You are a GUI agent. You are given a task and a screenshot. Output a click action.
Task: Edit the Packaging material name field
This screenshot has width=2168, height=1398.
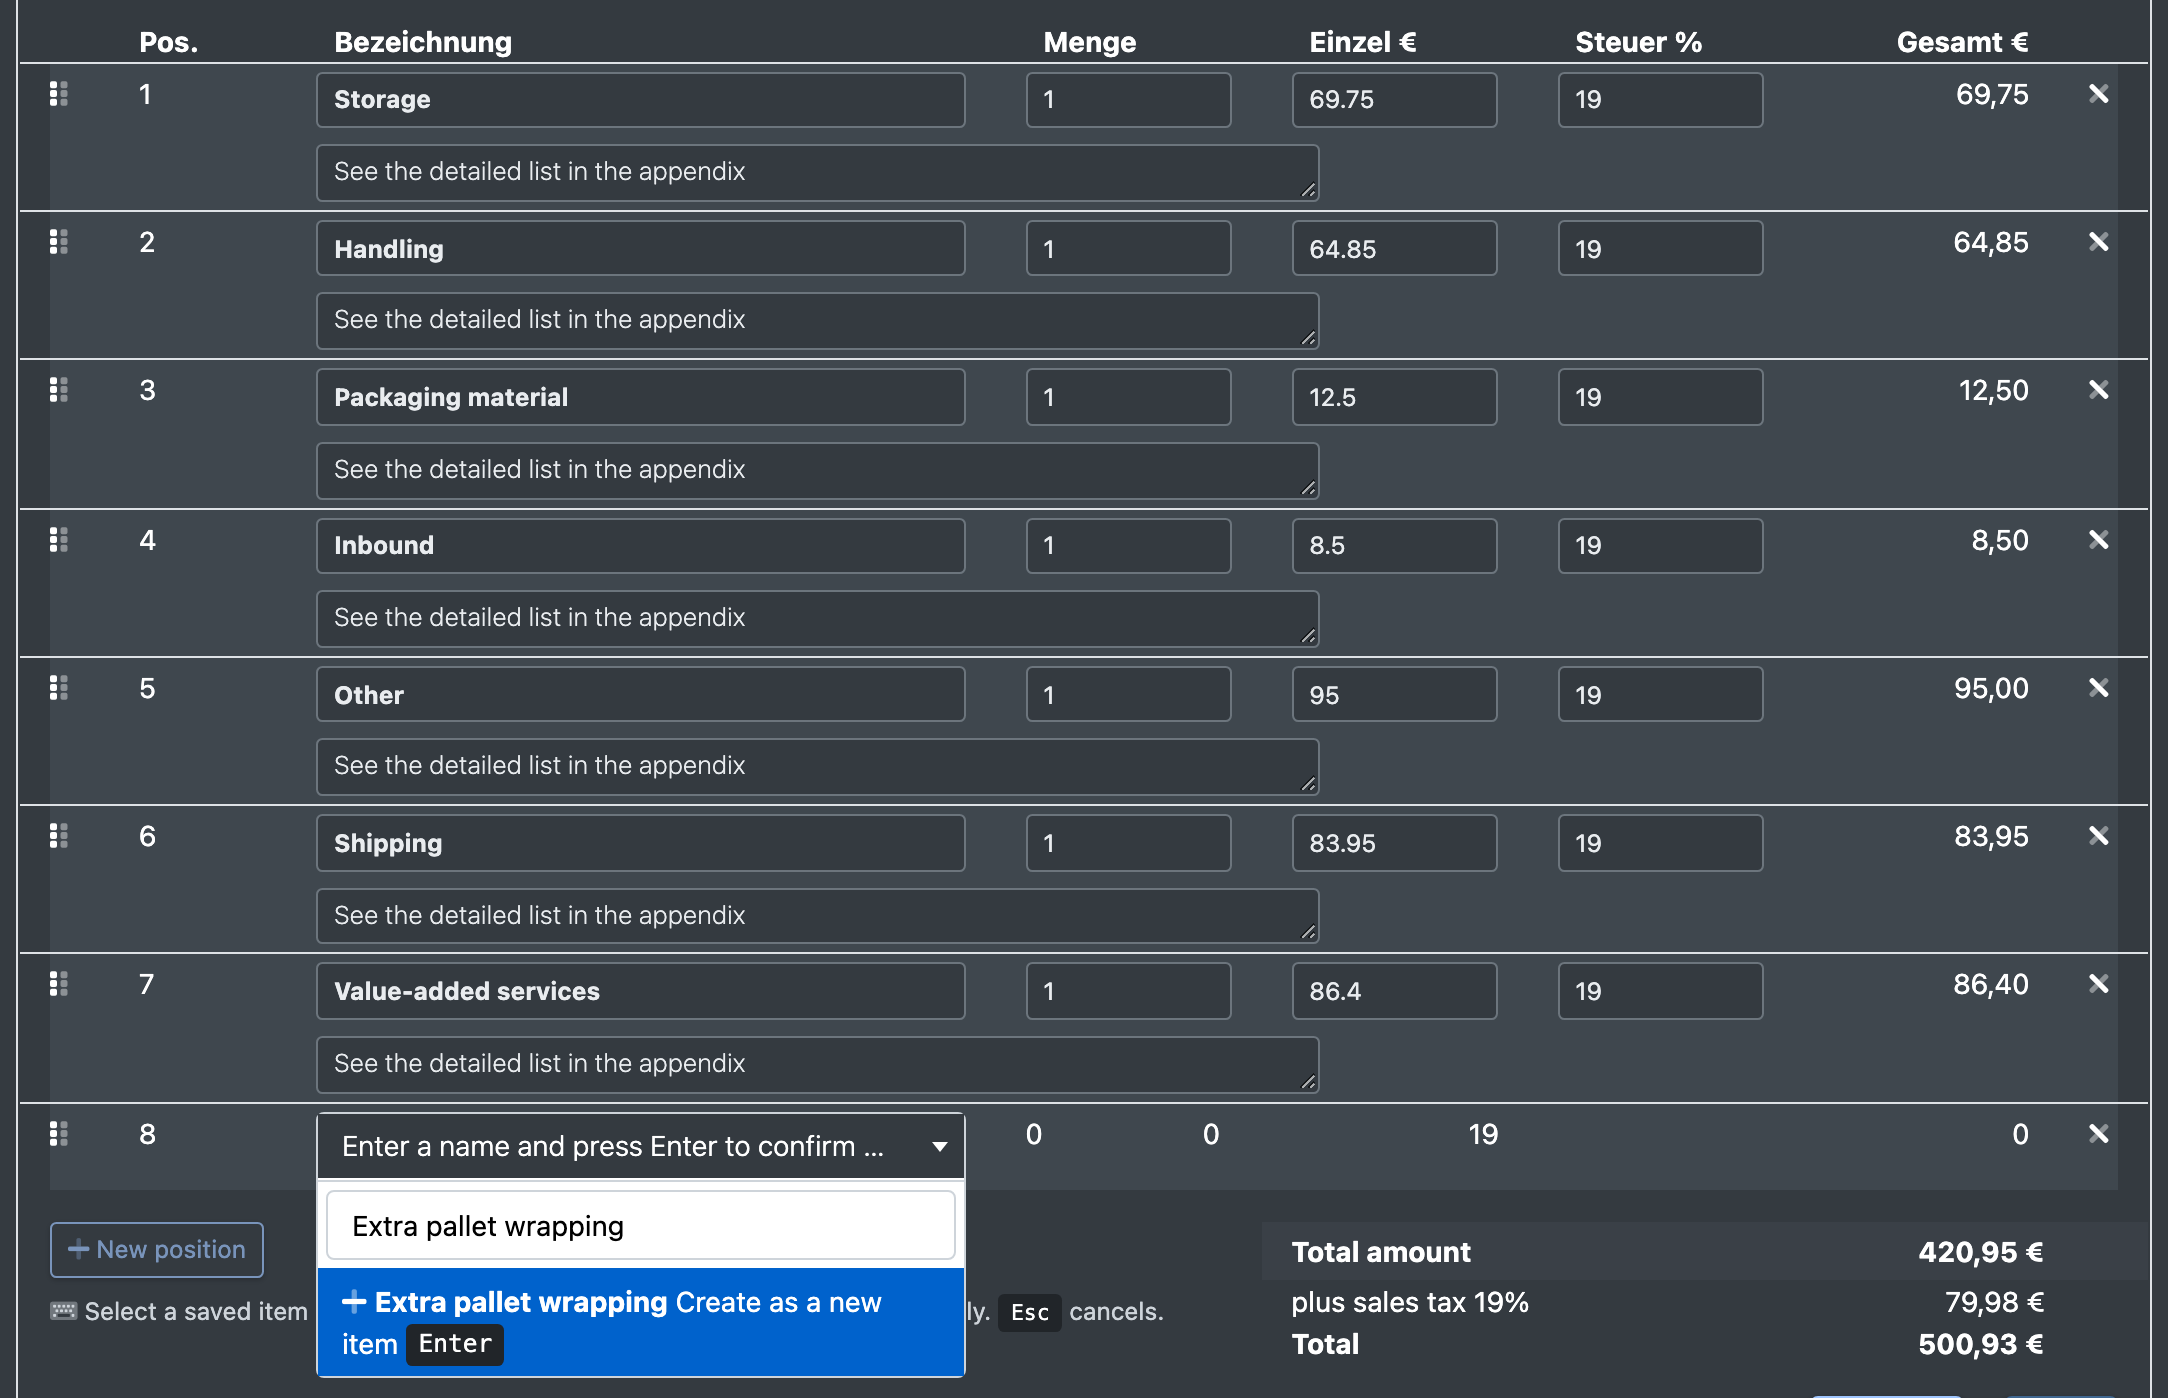[641, 397]
